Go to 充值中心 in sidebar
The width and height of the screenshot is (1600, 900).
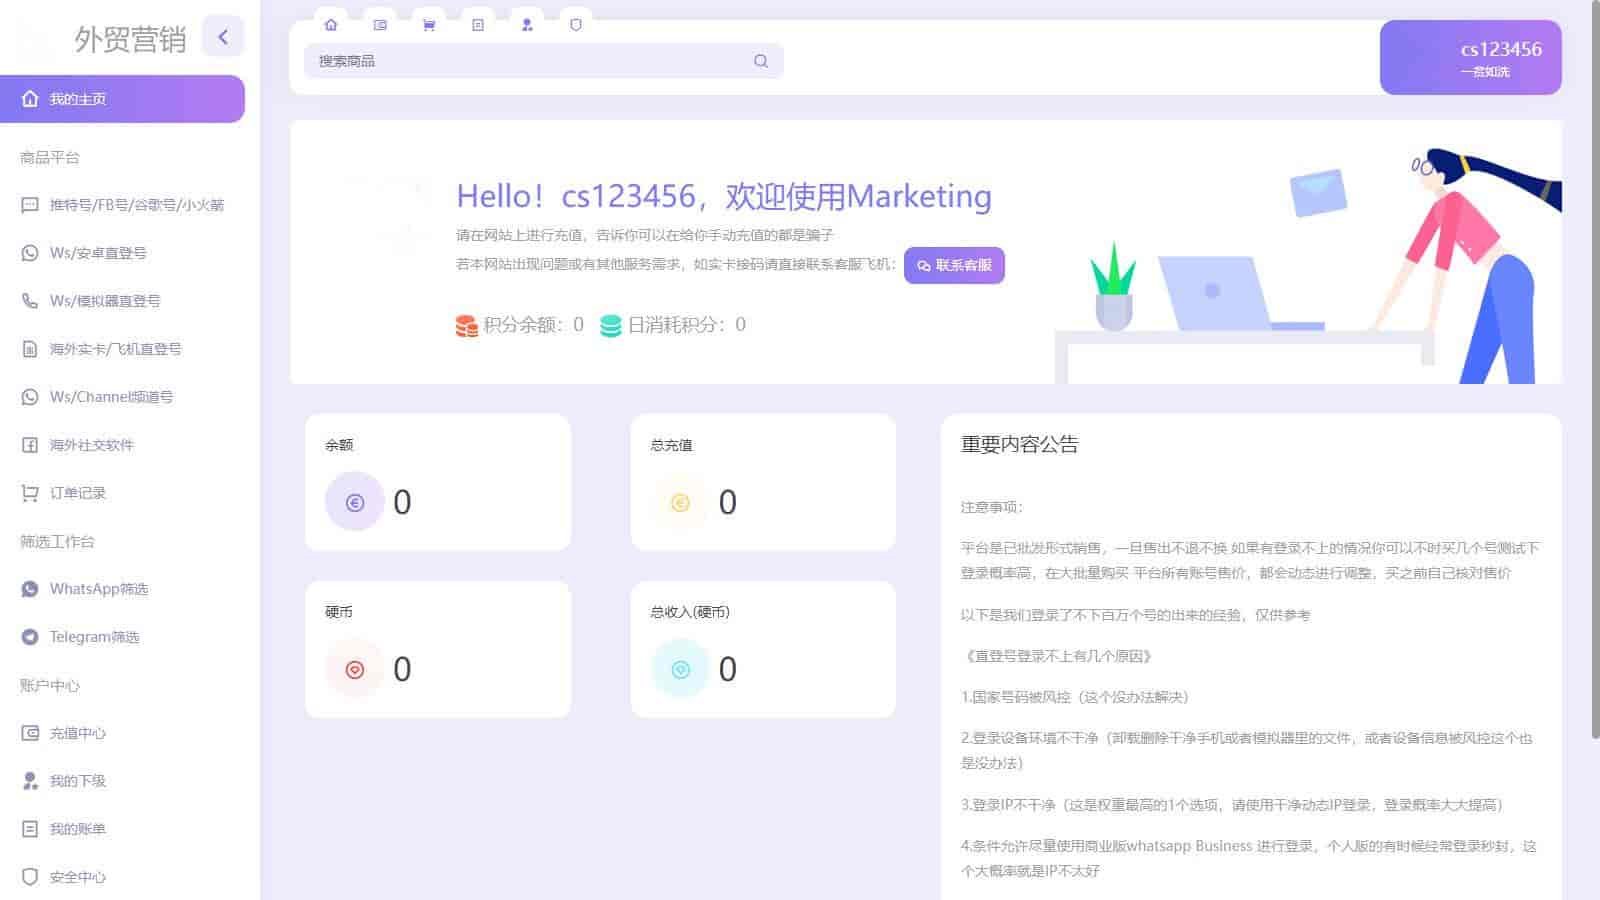click(78, 733)
